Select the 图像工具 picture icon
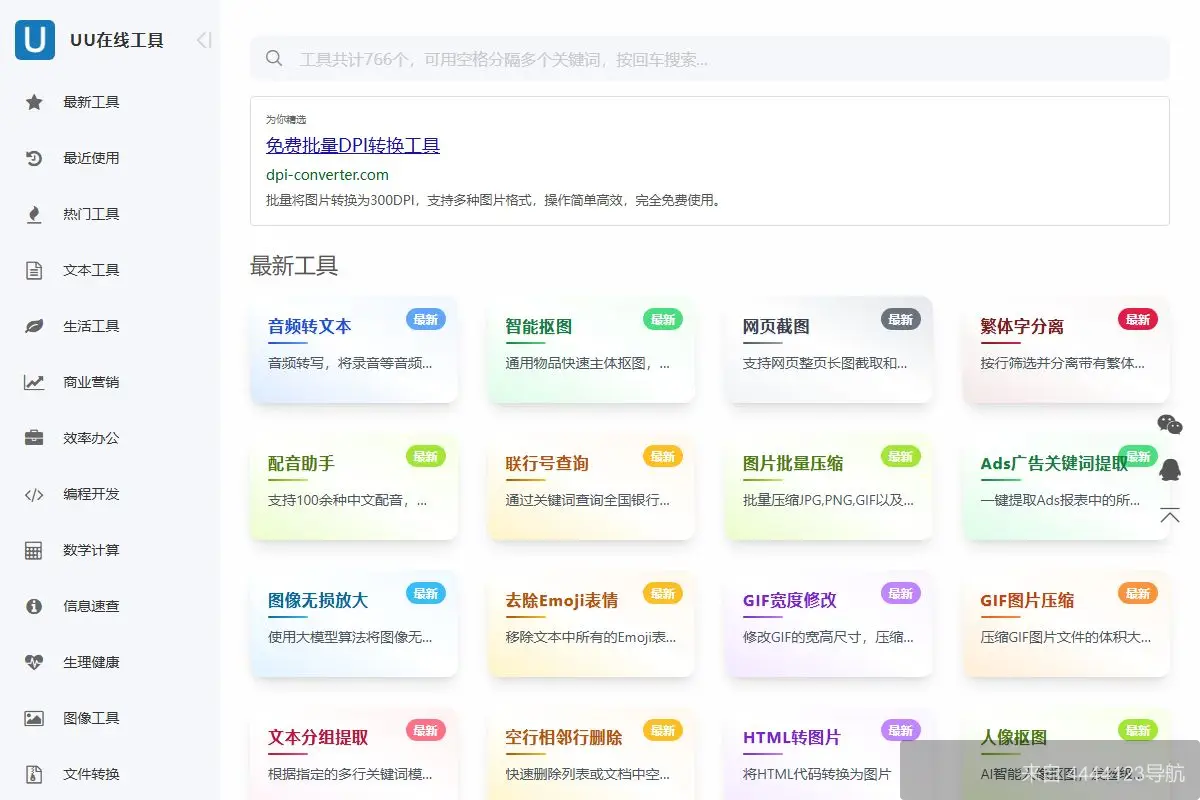This screenshot has width=1200, height=800. pyautogui.click(x=34, y=717)
